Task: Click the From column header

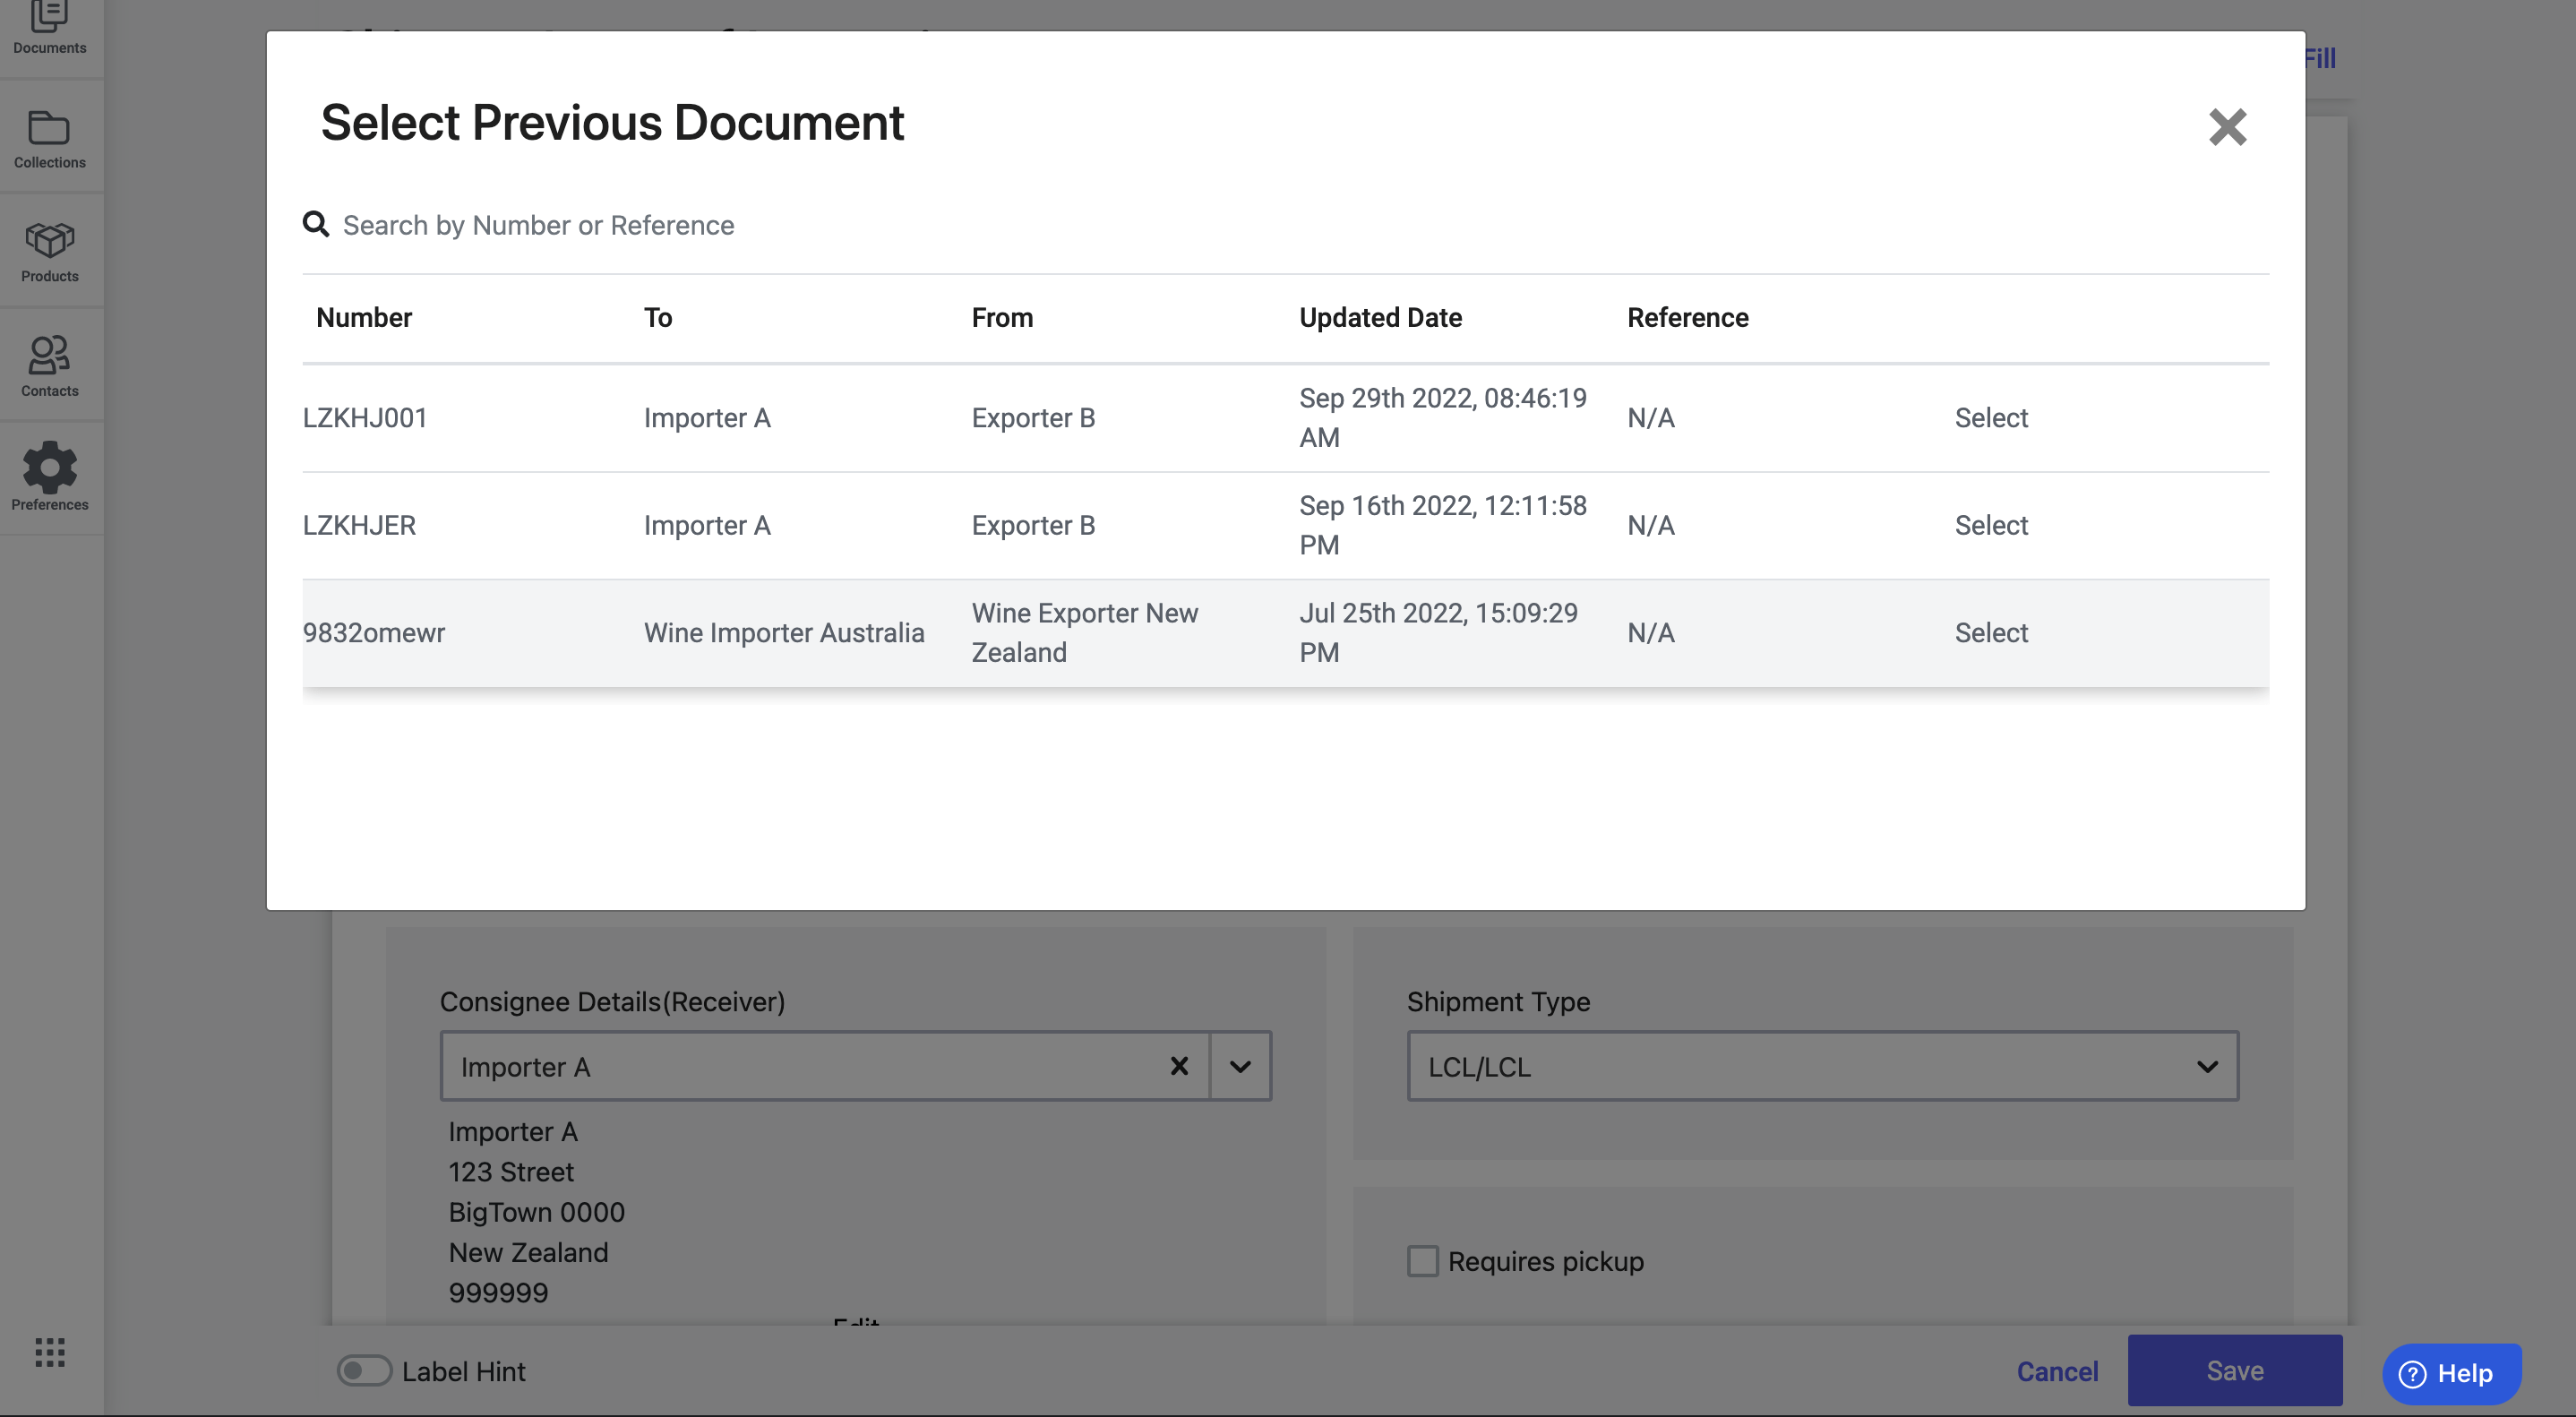Action: pyautogui.click(x=1002, y=318)
